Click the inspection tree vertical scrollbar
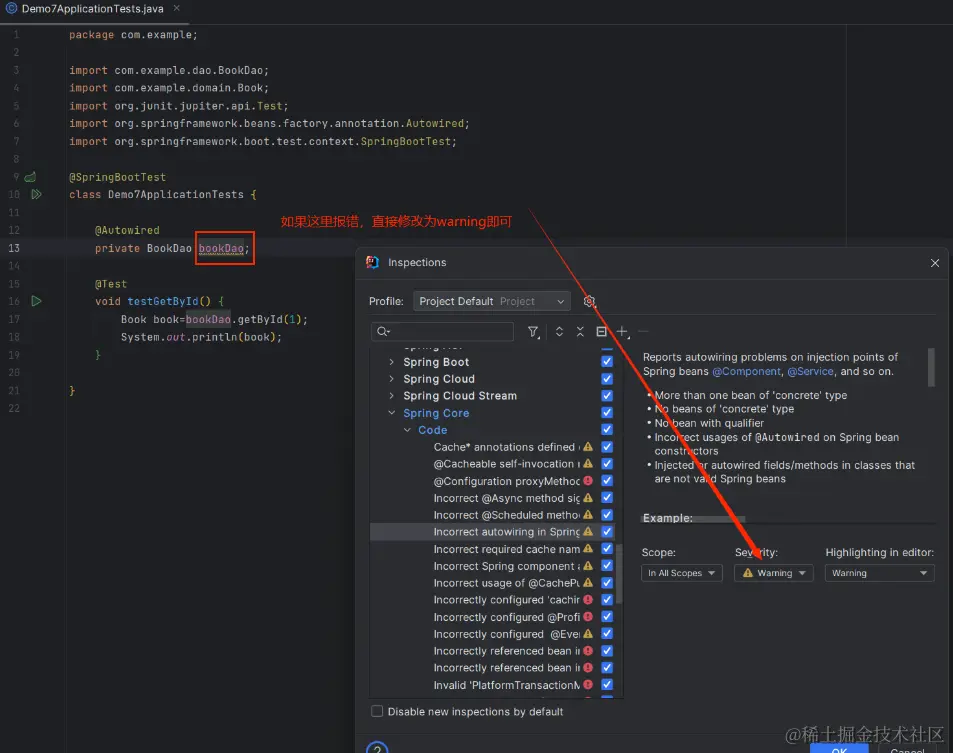 619,574
